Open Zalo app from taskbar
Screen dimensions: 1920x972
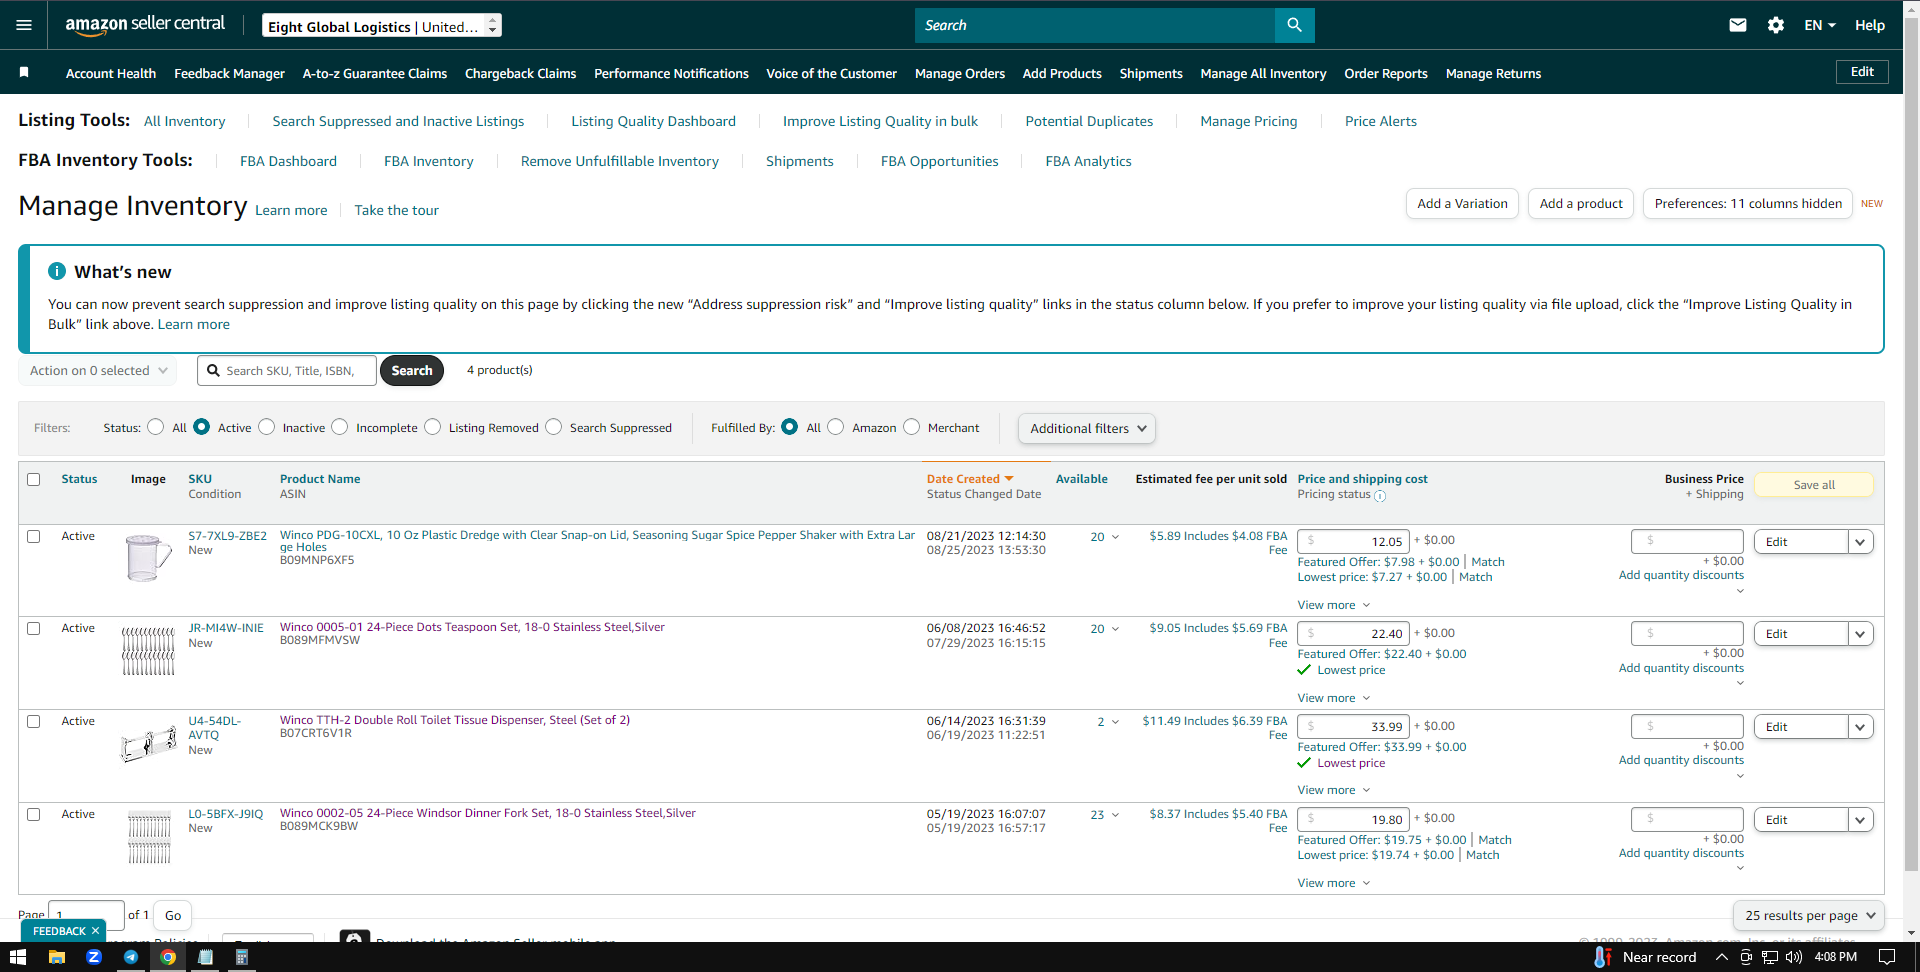(94, 957)
